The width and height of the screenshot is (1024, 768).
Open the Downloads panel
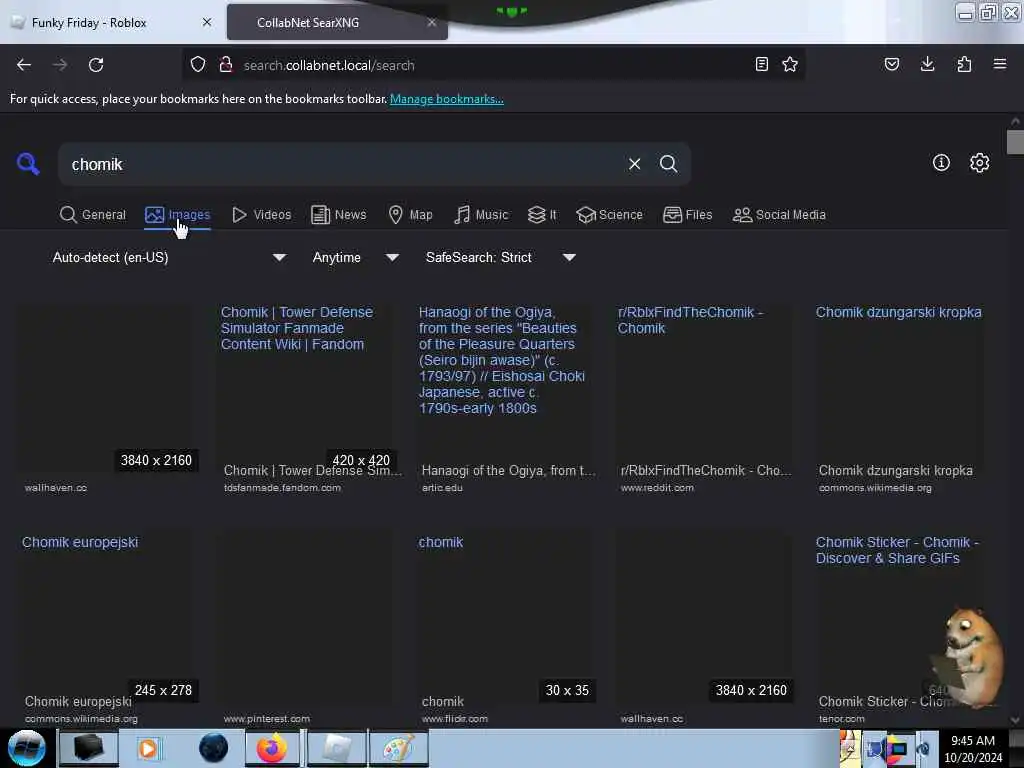(x=927, y=64)
